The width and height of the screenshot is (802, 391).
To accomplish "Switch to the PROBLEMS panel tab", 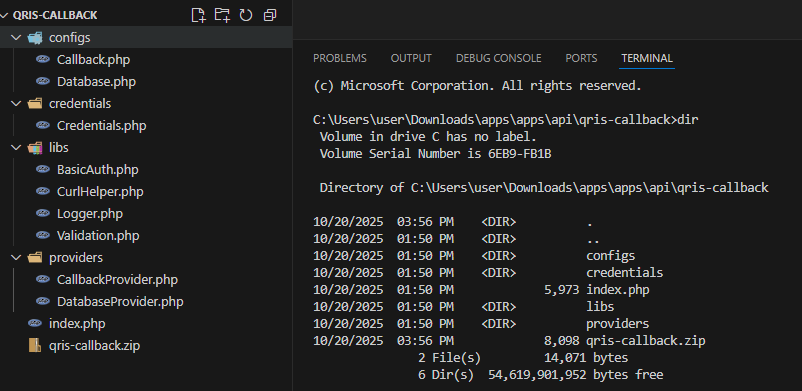I will (x=340, y=58).
